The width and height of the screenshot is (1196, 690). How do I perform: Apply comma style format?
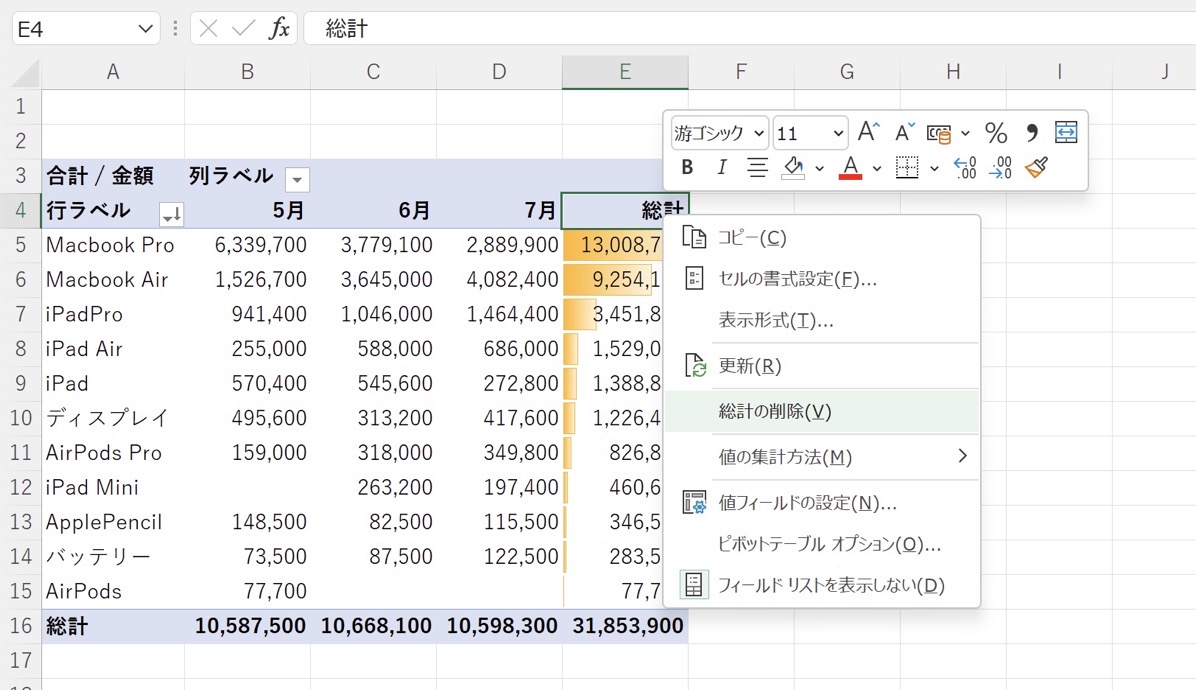pos(1031,133)
